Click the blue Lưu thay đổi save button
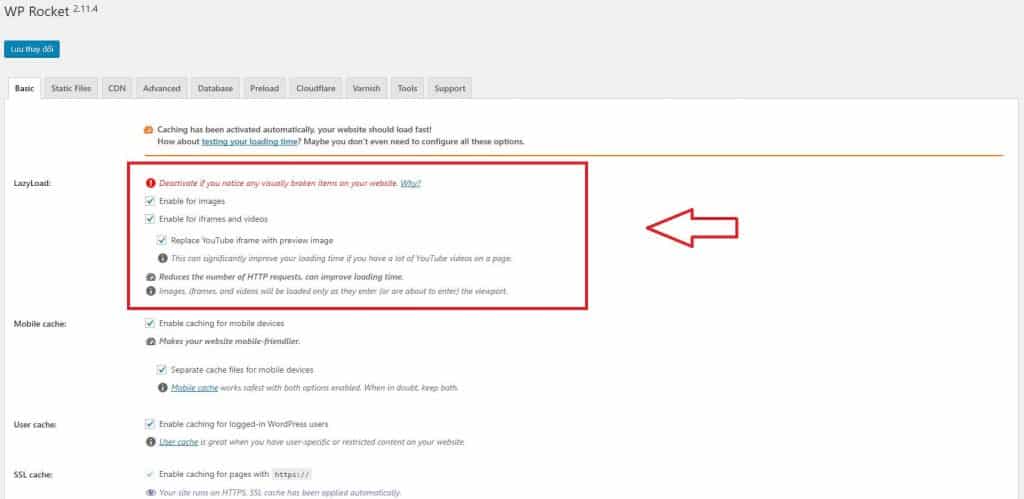The image size is (1024, 499). click(x=32, y=49)
